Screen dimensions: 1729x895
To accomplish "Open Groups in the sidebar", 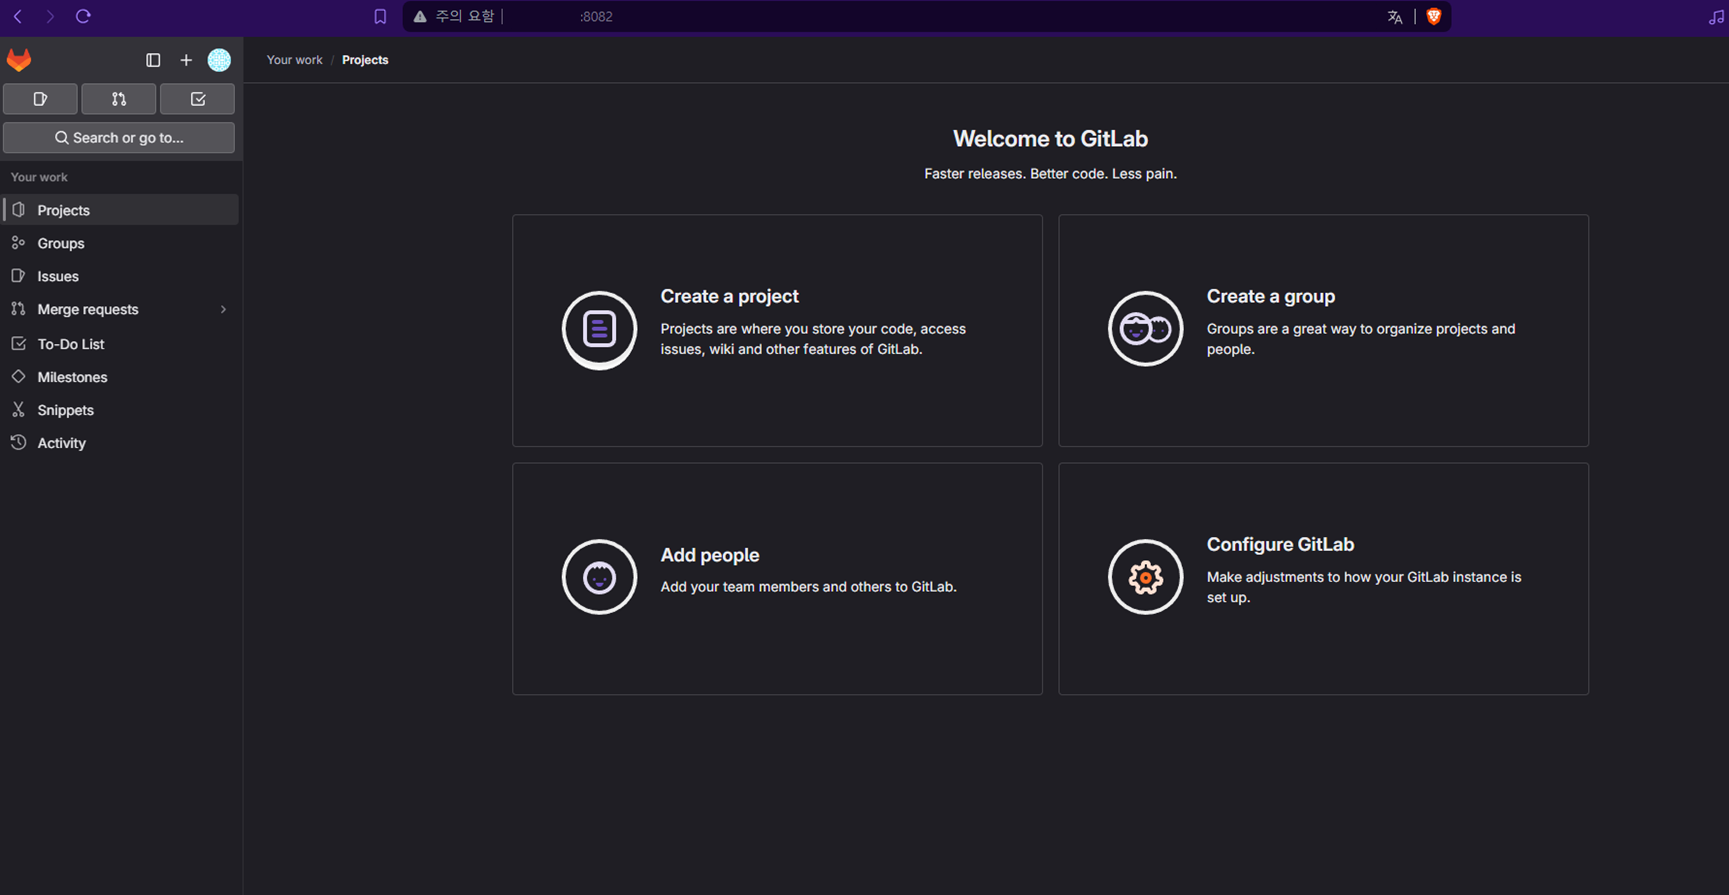I will pyautogui.click(x=121, y=243).
